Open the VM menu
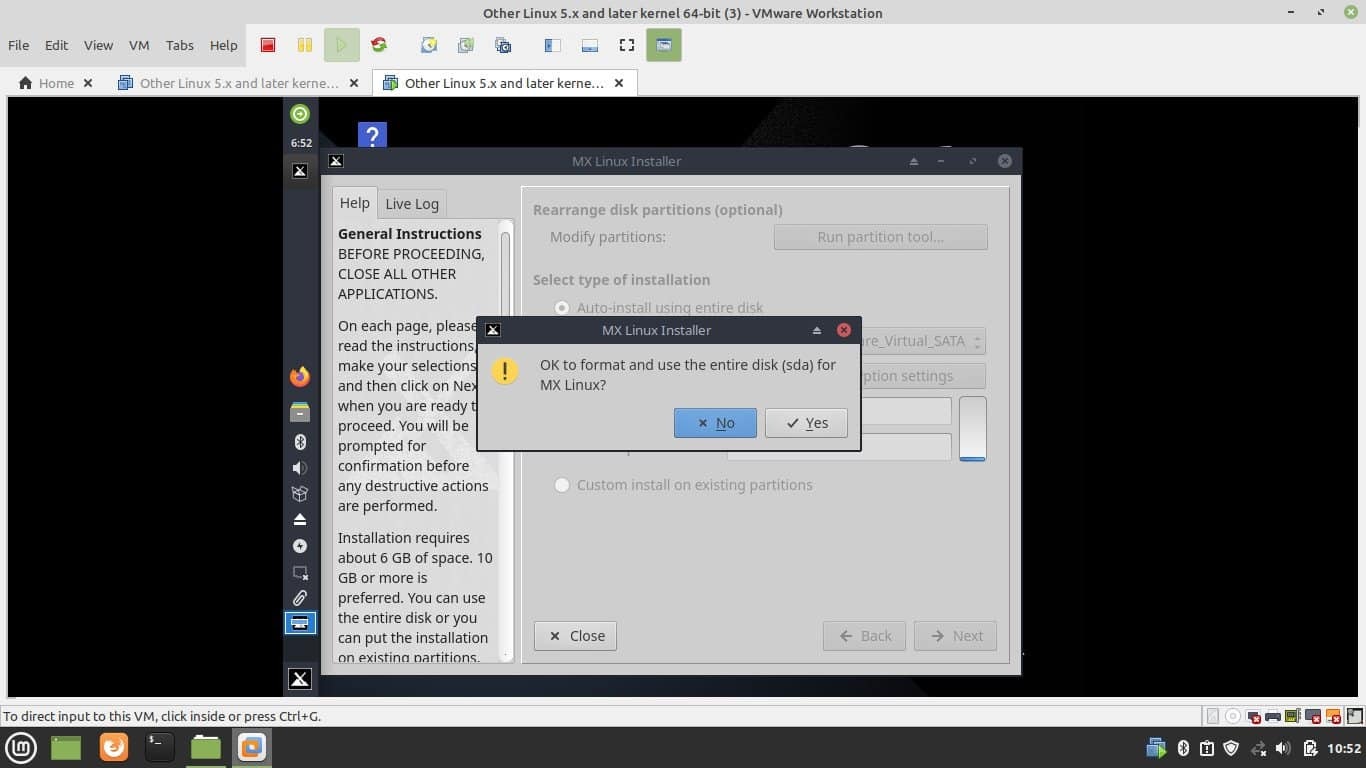Image resolution: width=1366 pixels, height=768 pixels. click(139, 45)
